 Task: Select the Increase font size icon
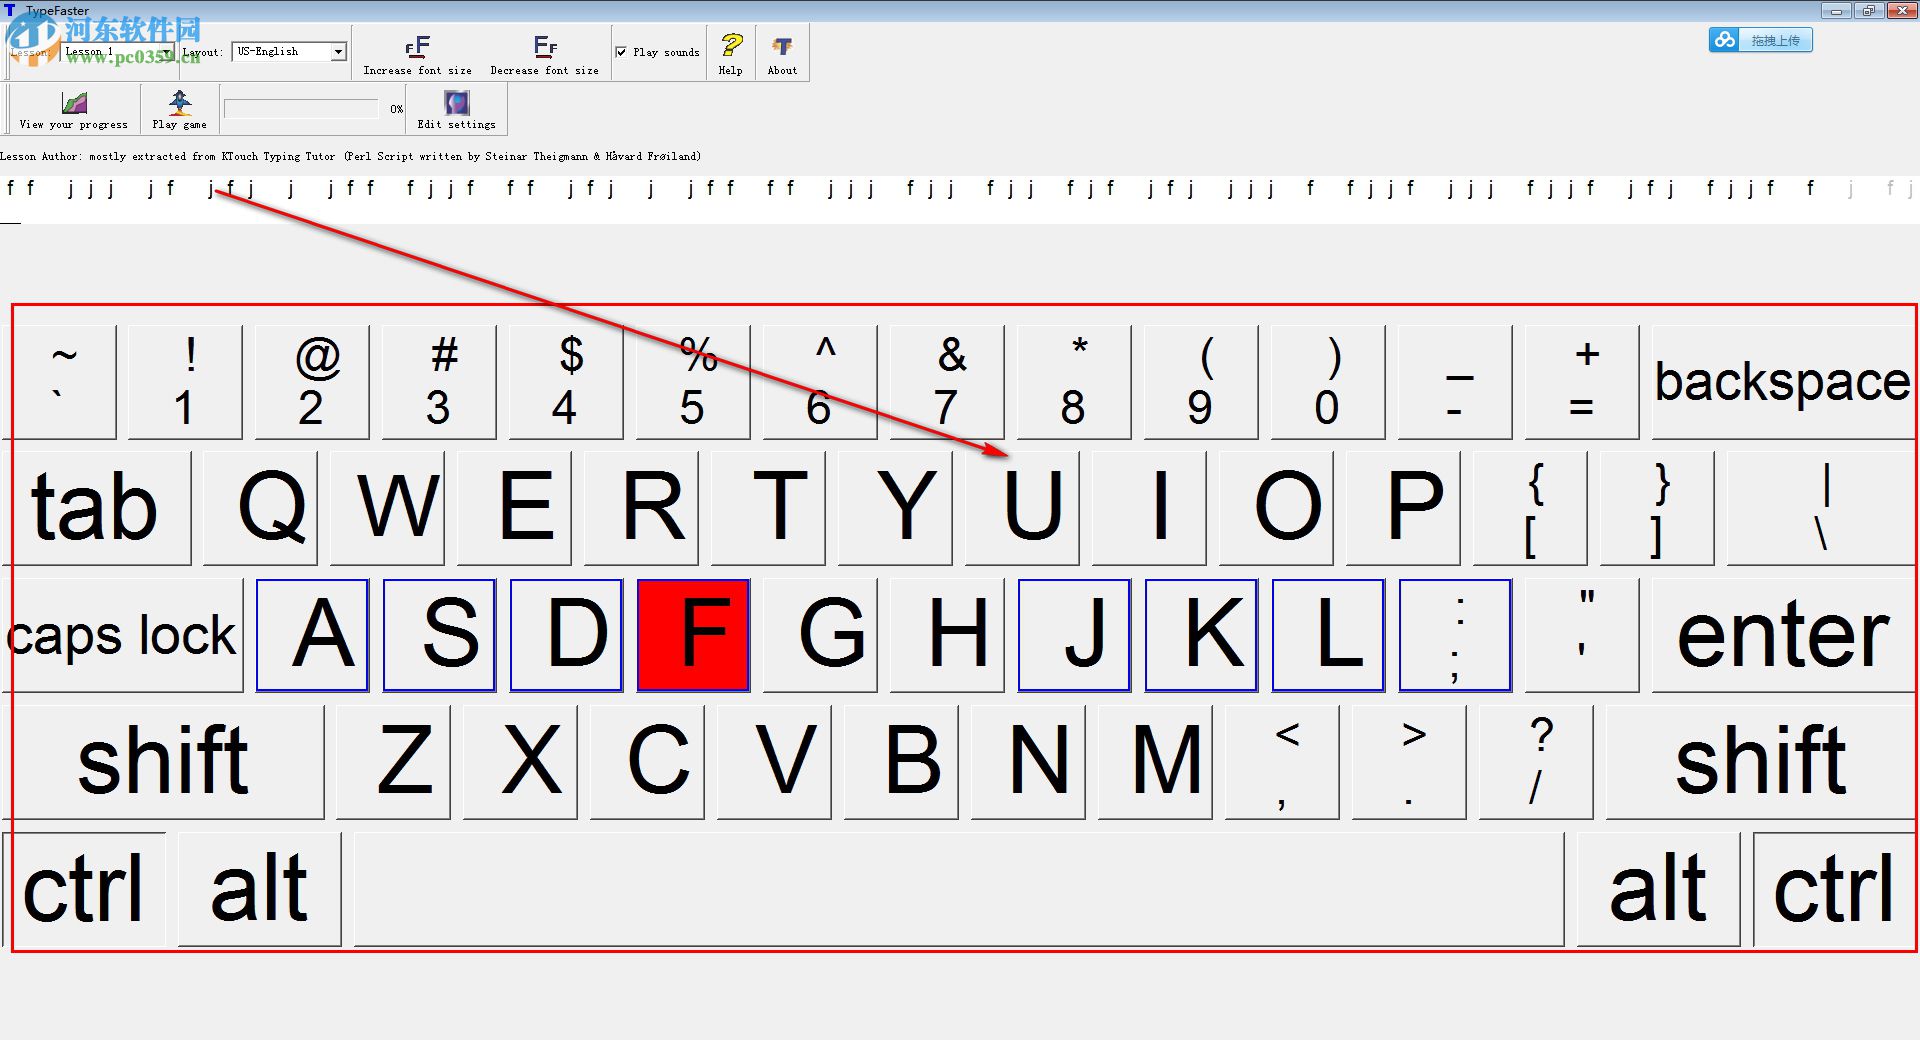(417, 46)
